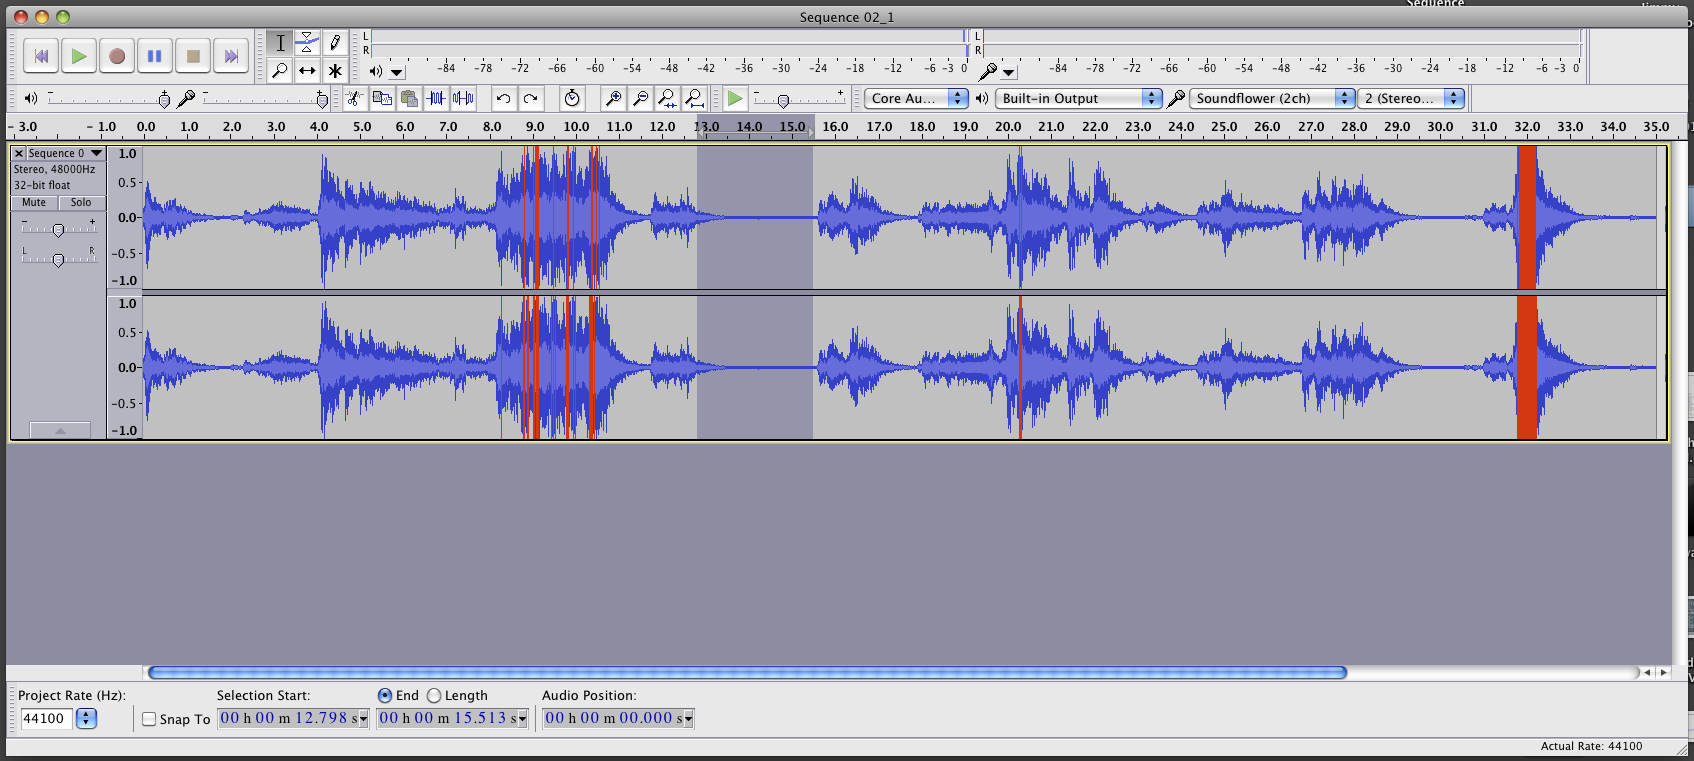Enable the Snap To checkbox
Image resolution: width=1694 pixels, height=761 pixels.
click(149, 719)
